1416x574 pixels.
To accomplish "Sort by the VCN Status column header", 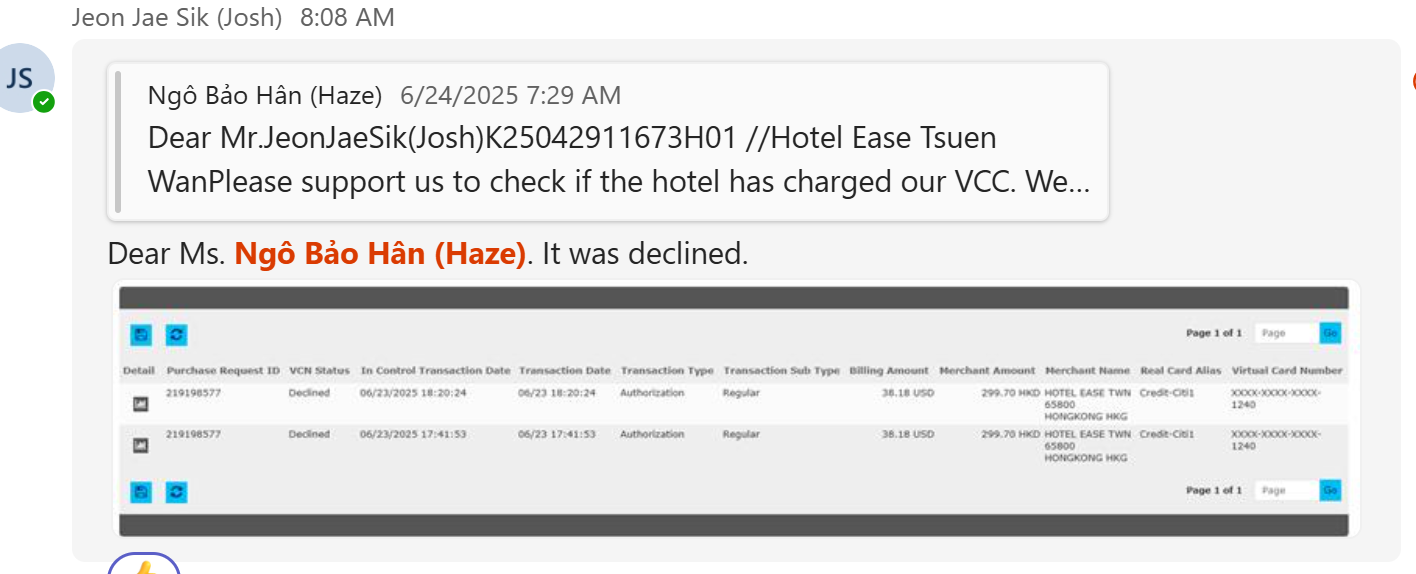I will coord(319,371).
